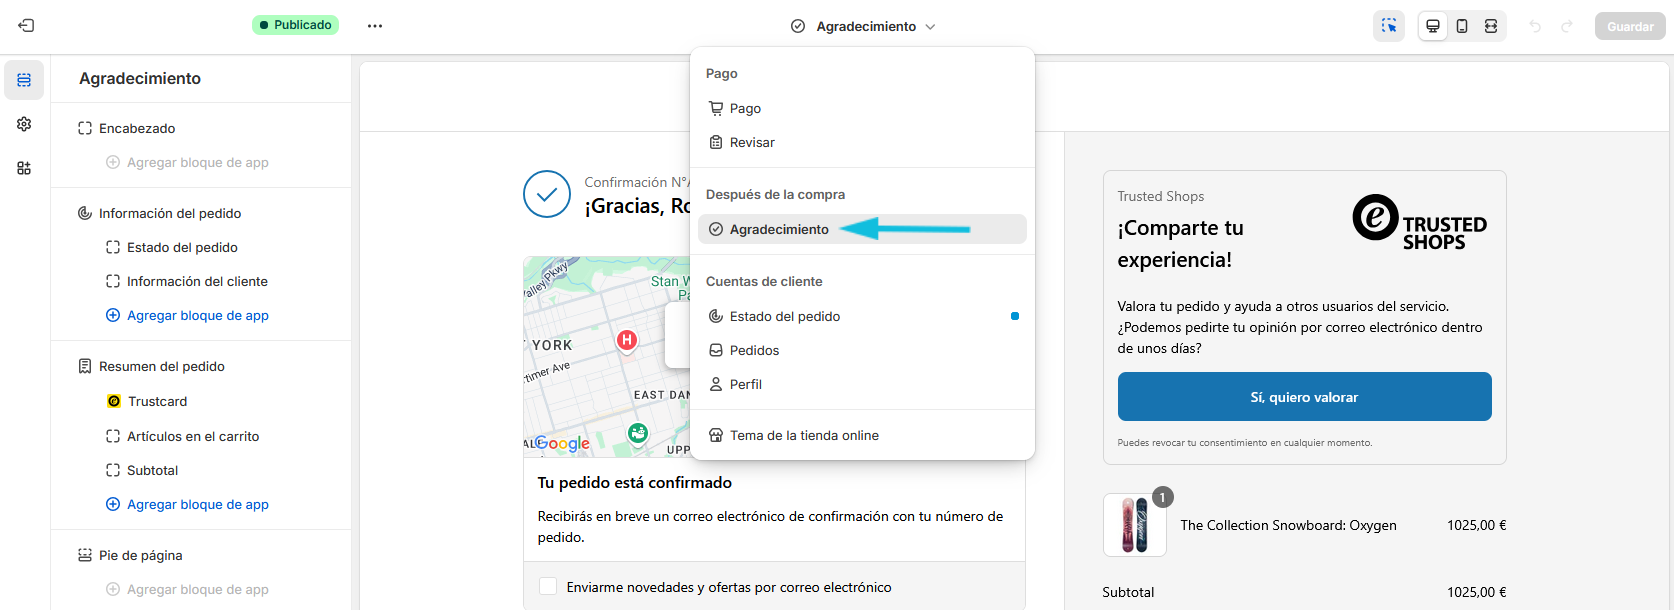Image resolution: width=1674 pixels, height=610 pixels.
Task: Open the Sections panel icon in sidebar
Action: [24, 80]
